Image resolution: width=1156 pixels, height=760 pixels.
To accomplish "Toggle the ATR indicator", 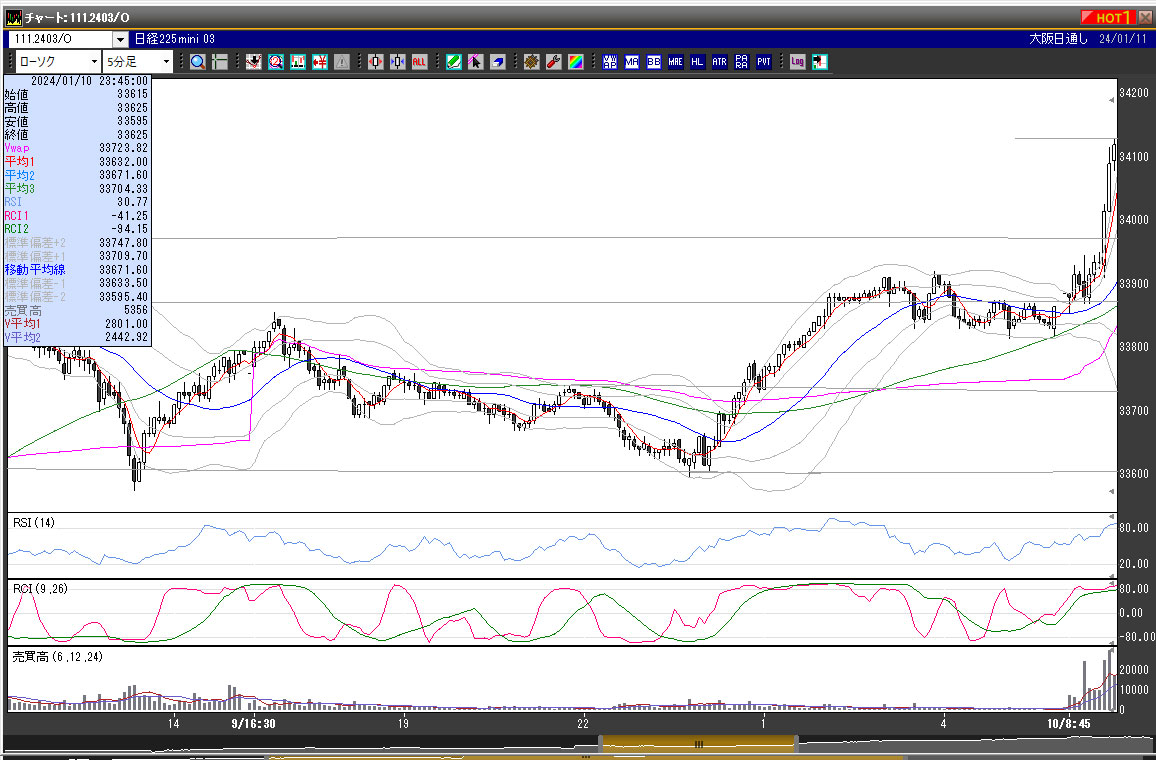I will coord(719,62).
